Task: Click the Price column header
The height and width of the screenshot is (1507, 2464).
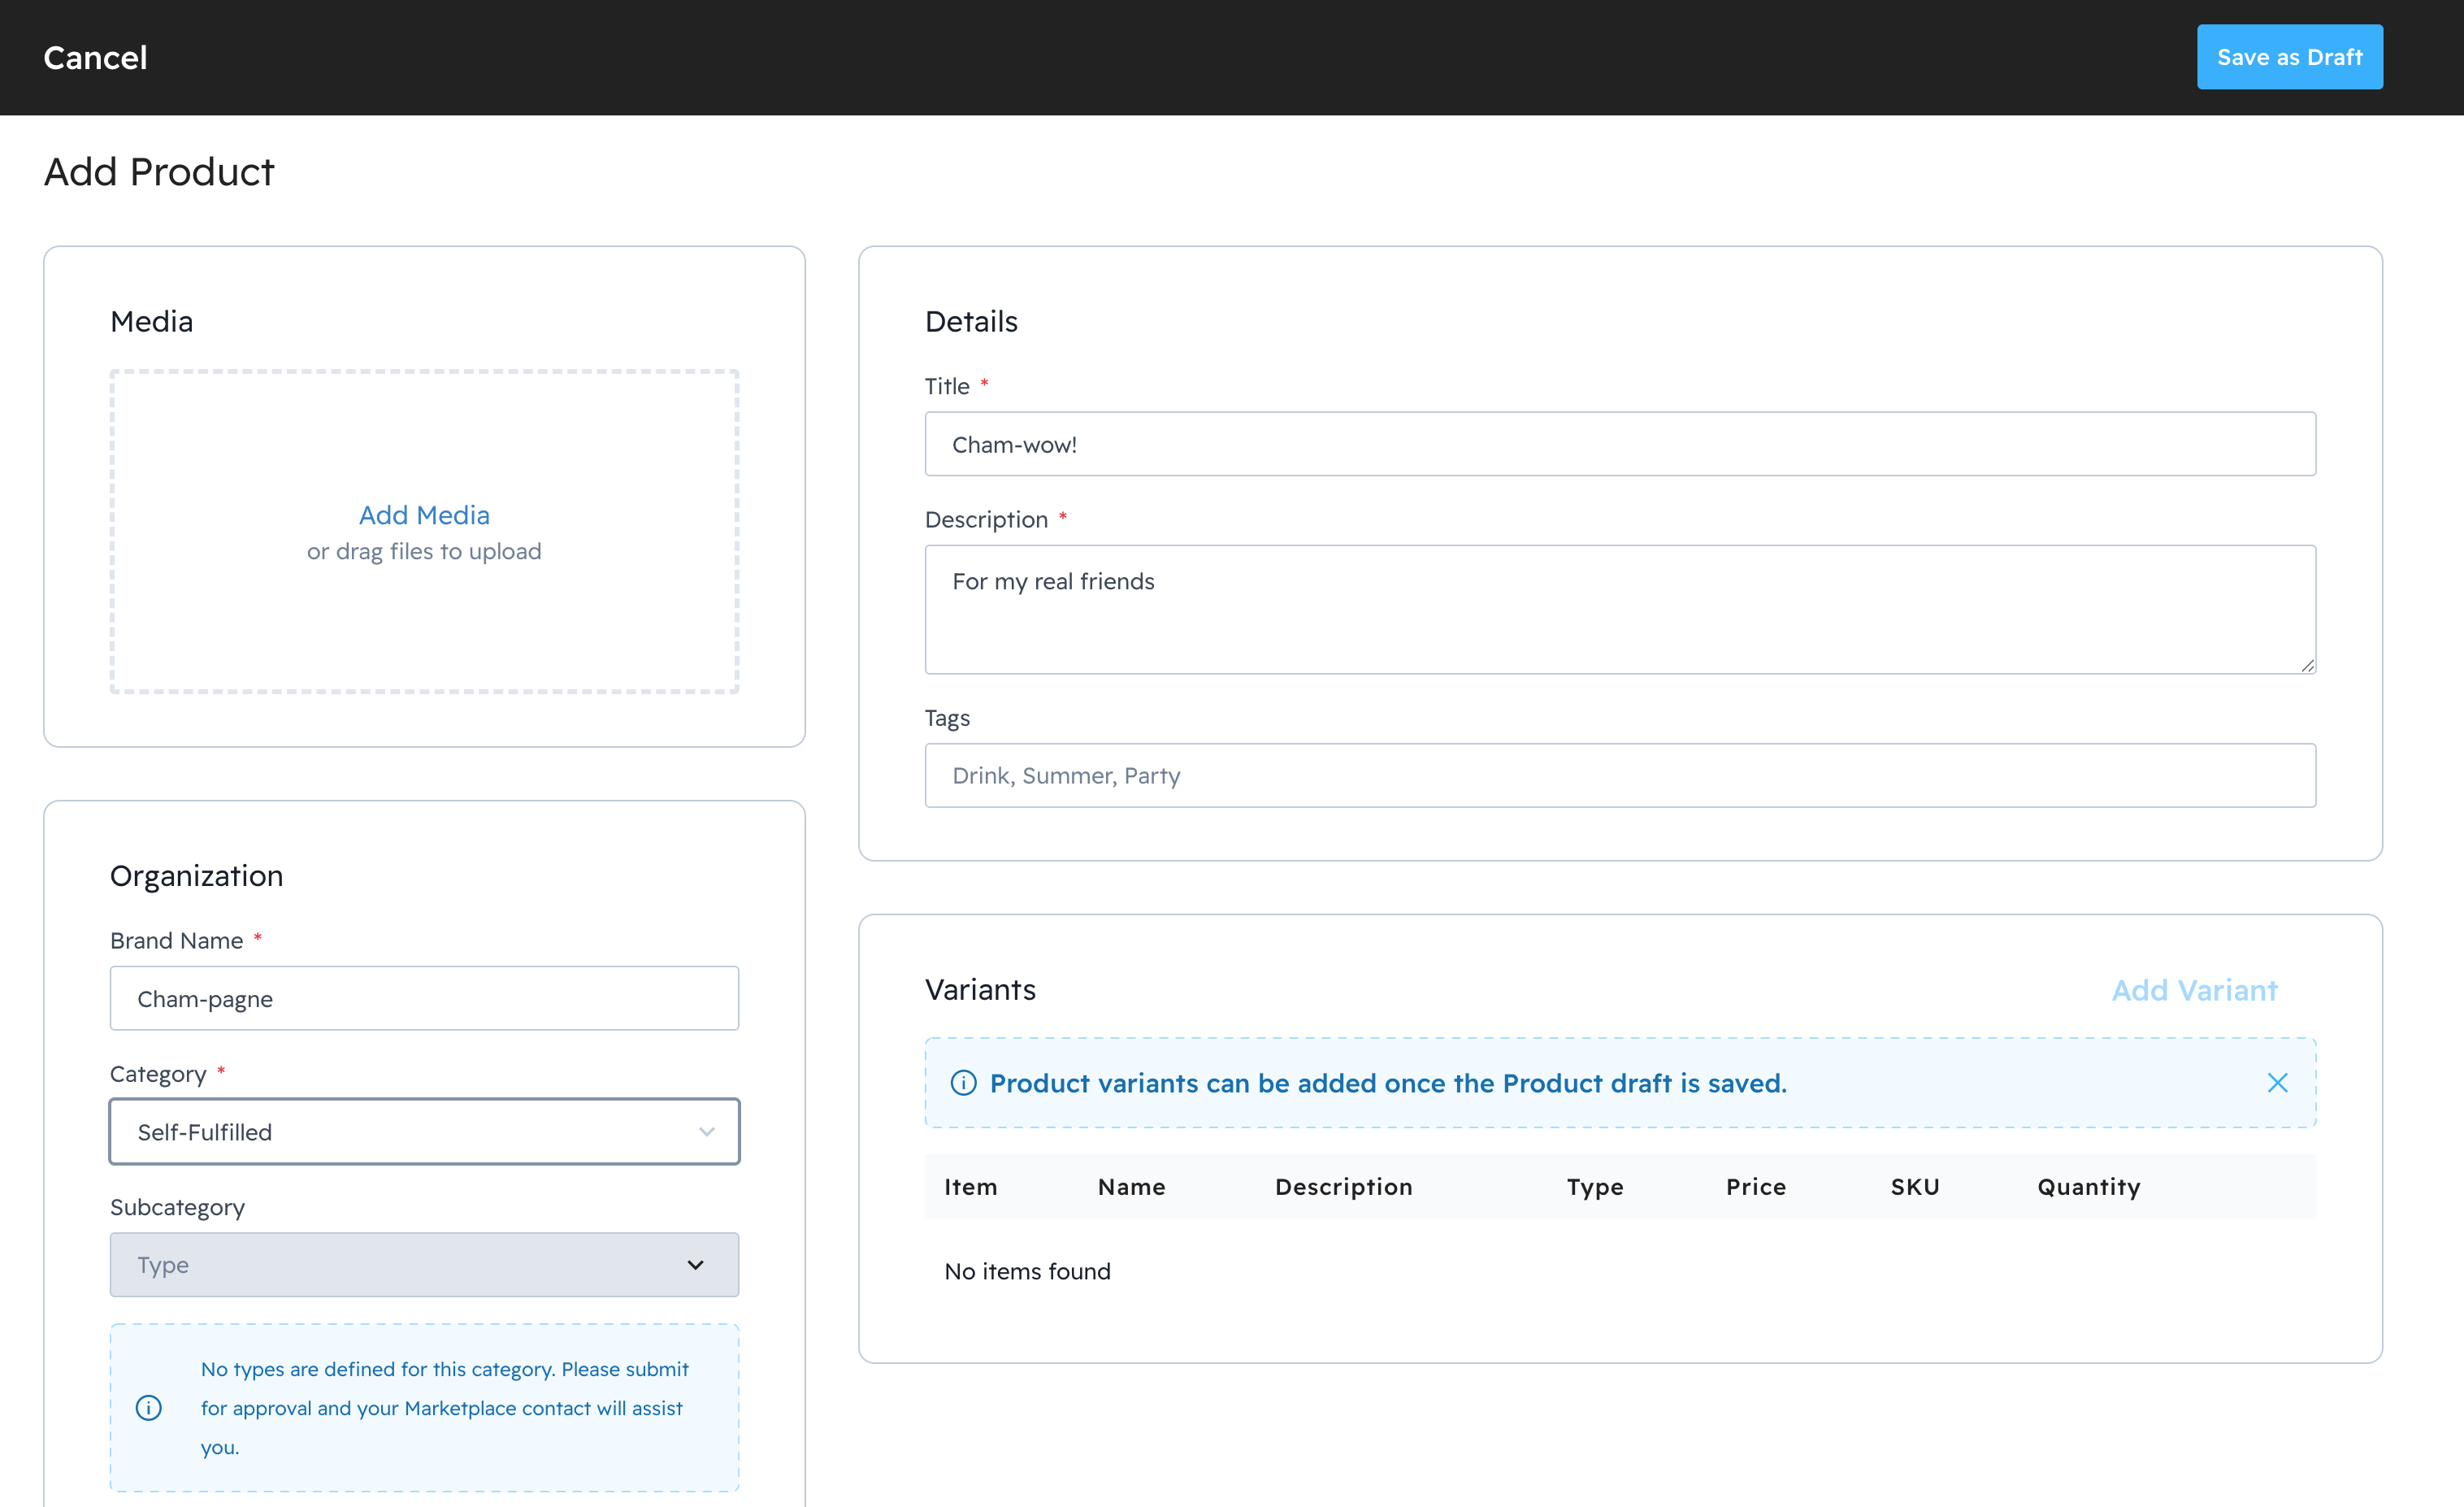Action: coord(1755,1187)
